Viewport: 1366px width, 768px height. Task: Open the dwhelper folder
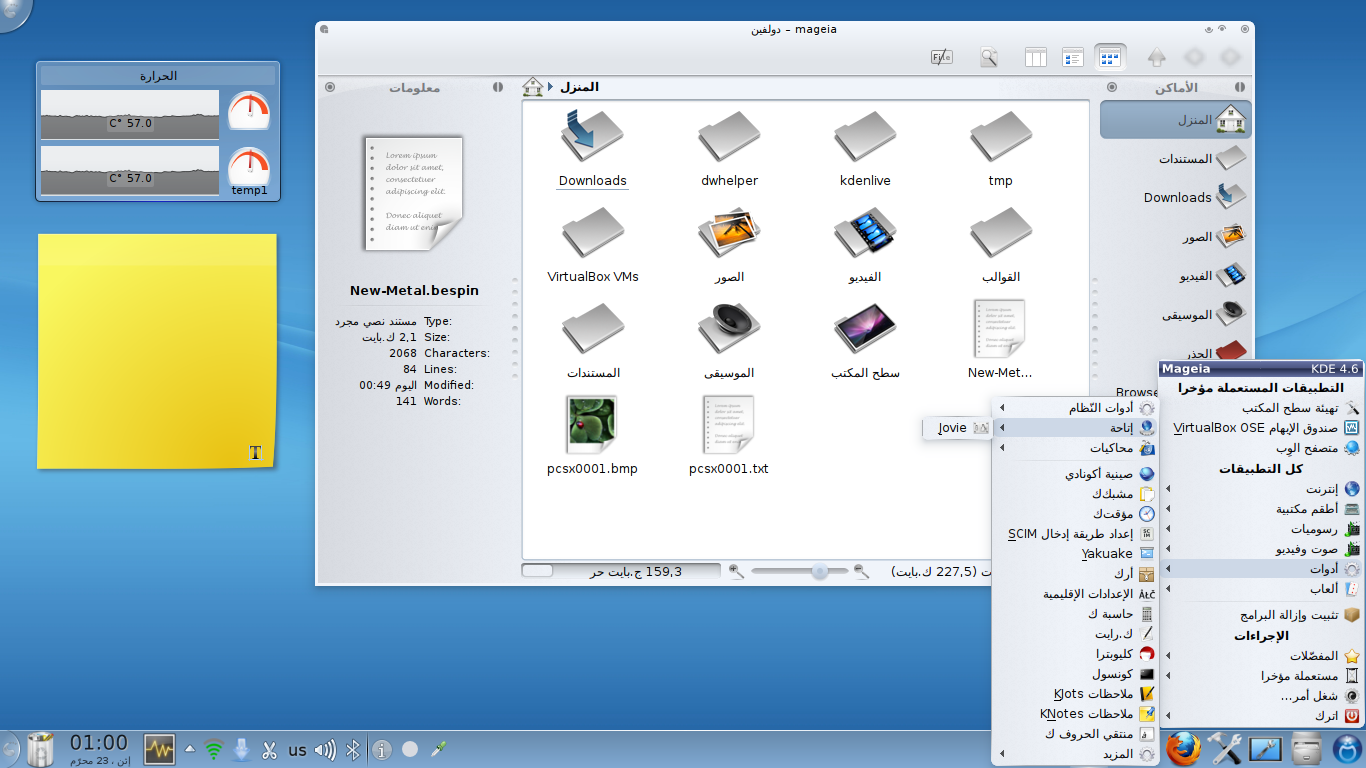click(729, 148)
